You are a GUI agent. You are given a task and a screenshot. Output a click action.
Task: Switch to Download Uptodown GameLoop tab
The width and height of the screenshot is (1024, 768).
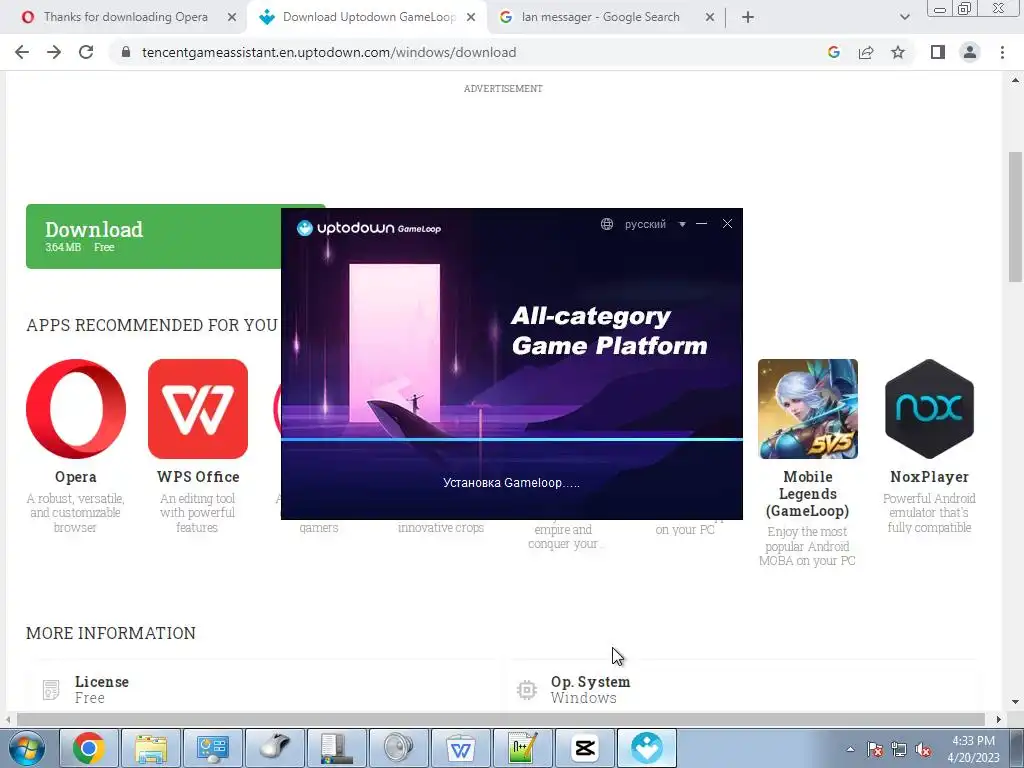368,17
